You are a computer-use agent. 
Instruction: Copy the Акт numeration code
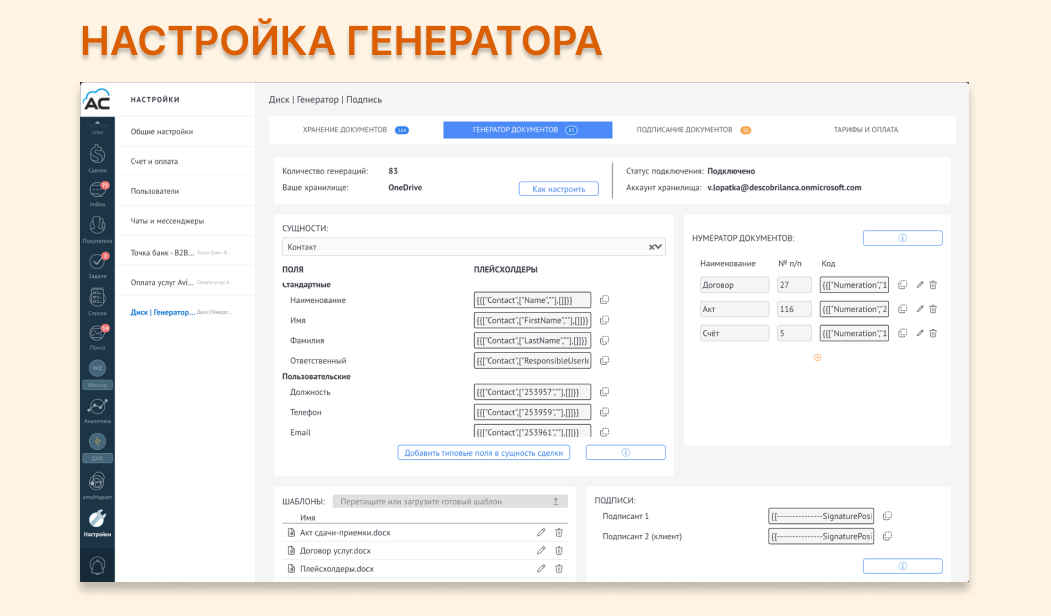pyautogui.click(x=902, y=309)
